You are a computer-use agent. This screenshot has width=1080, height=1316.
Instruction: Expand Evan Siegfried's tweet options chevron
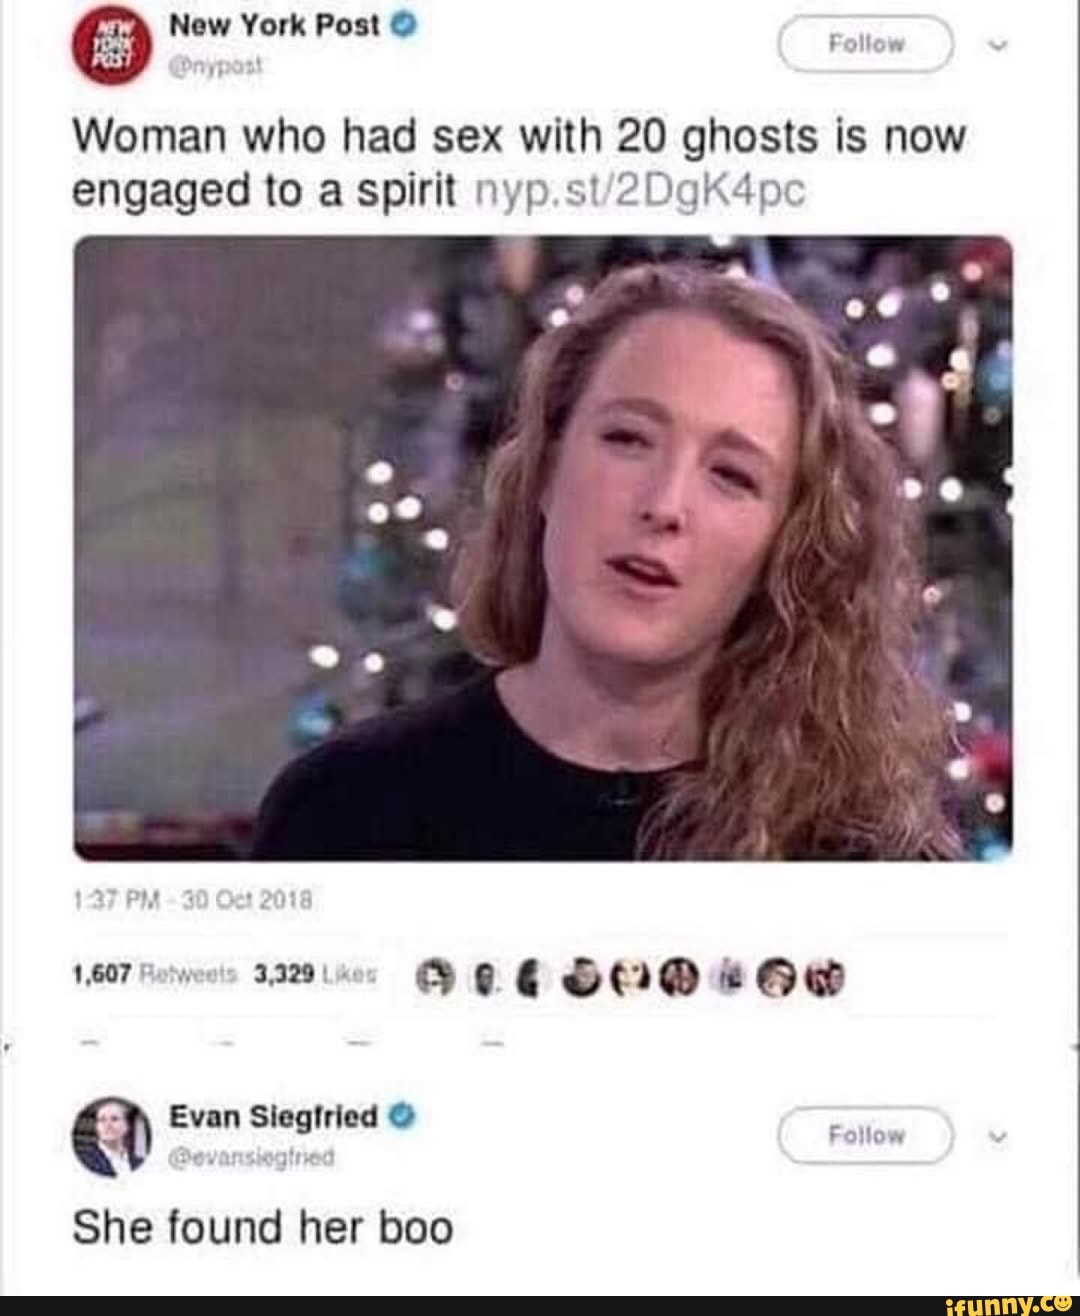pos(993,1136)
